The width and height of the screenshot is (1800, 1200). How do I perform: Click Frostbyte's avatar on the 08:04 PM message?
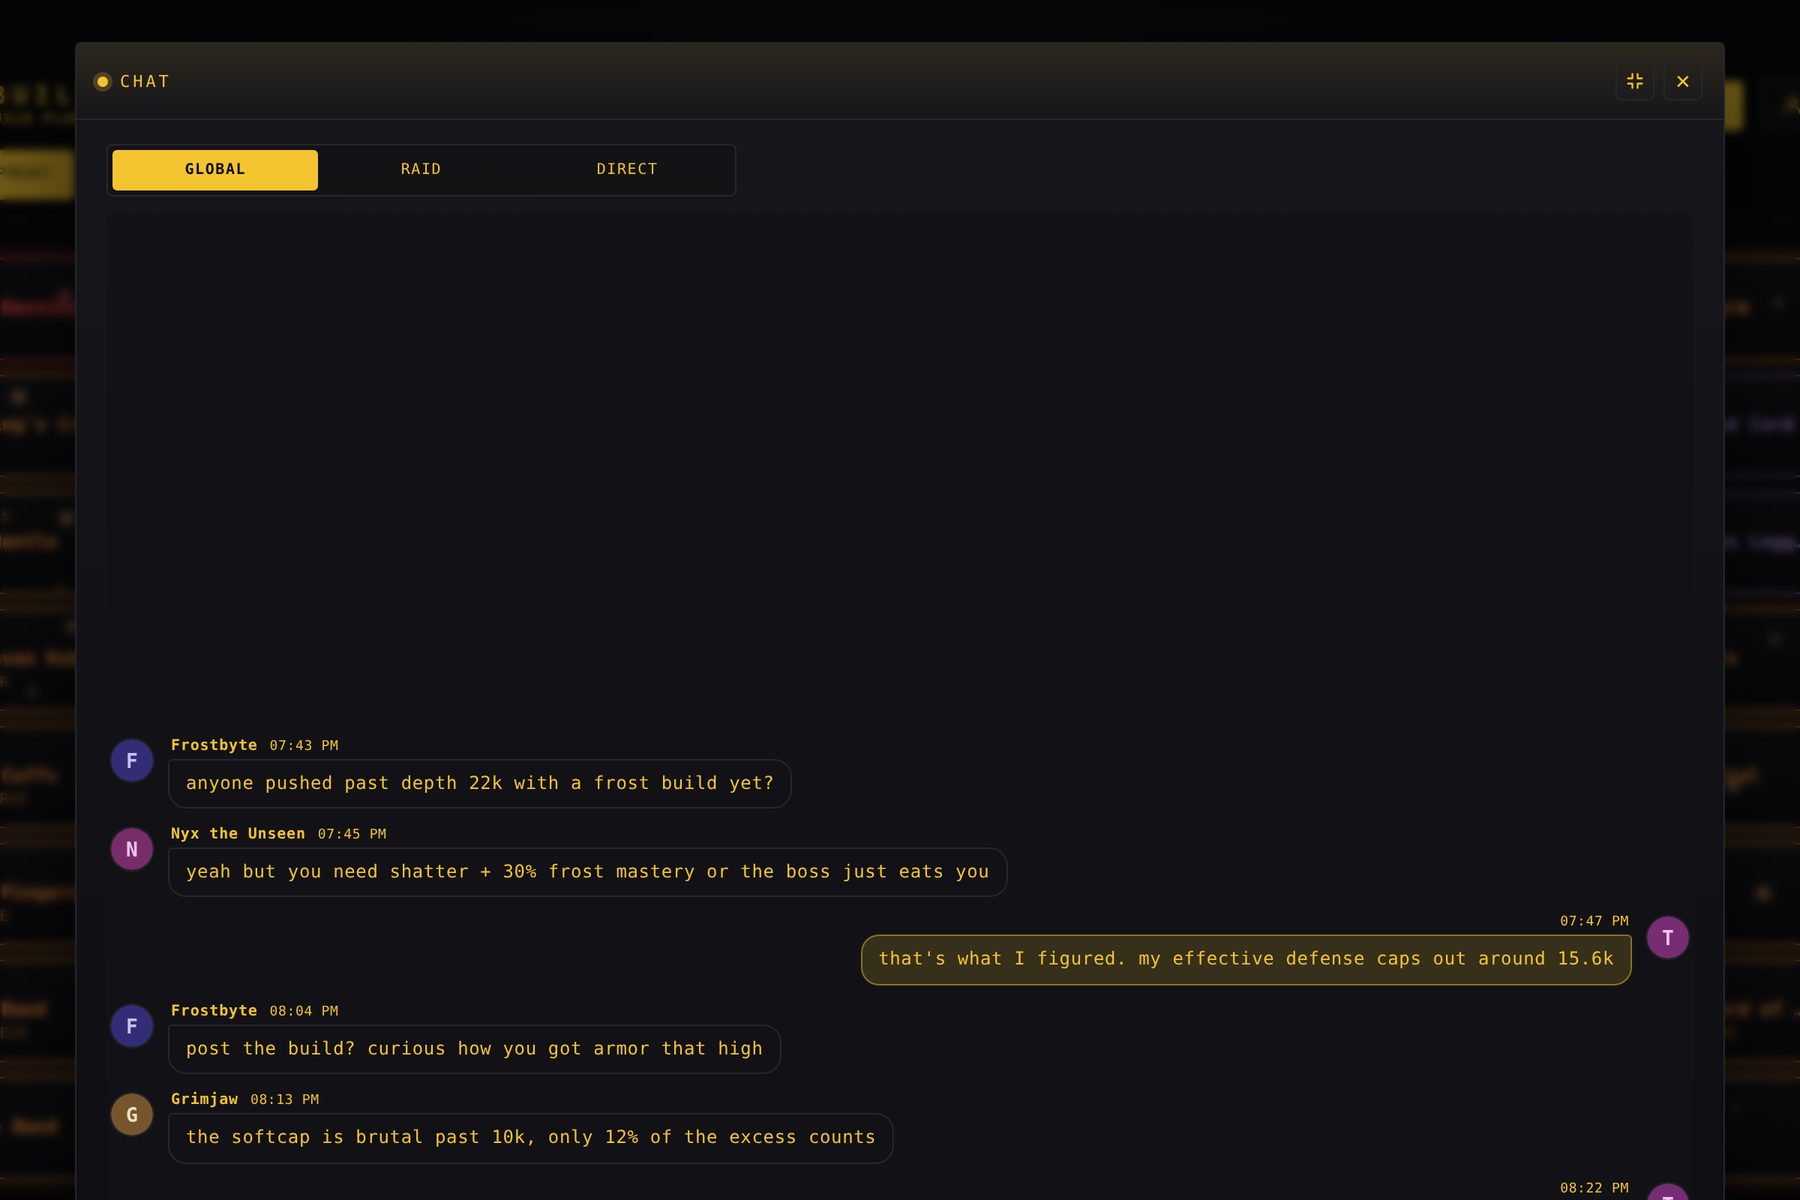pos(132,1026)
